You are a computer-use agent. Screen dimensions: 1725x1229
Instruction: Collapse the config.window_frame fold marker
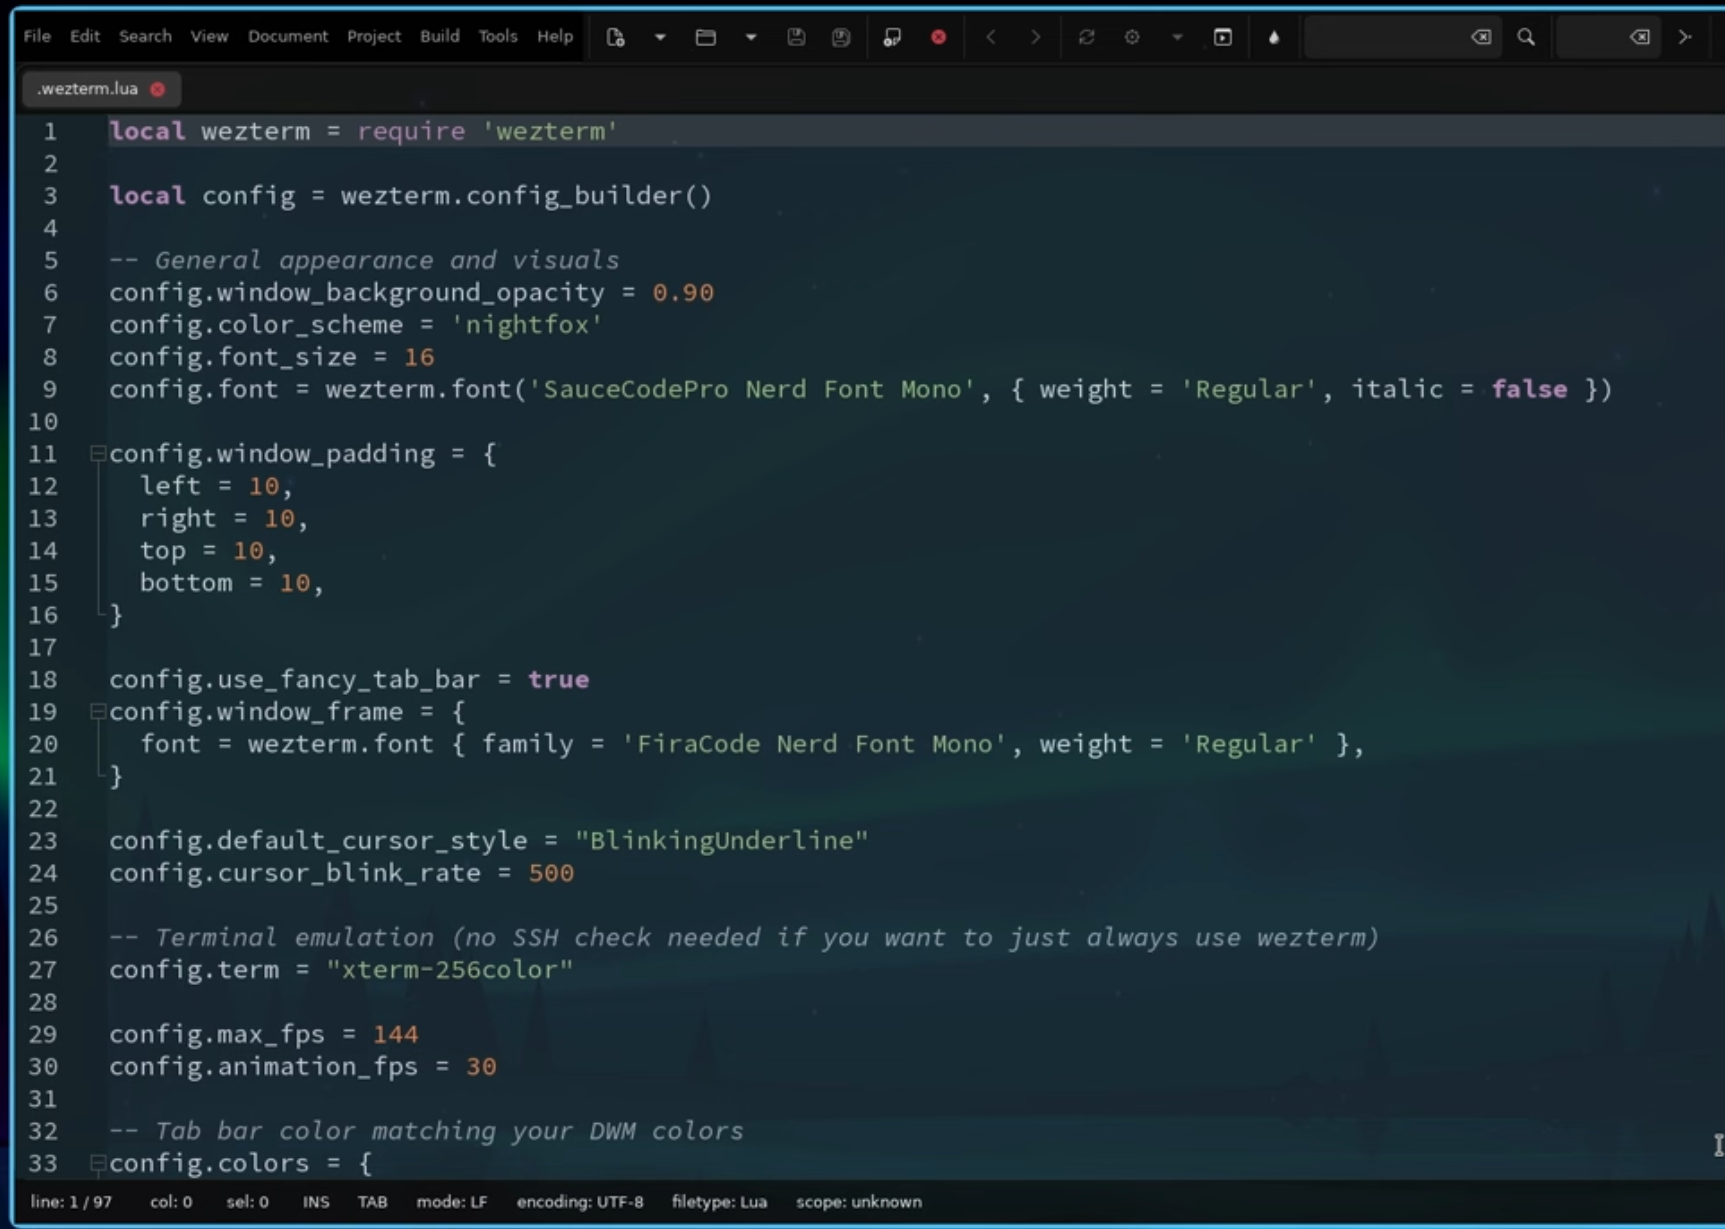click(x=97, y=712)
